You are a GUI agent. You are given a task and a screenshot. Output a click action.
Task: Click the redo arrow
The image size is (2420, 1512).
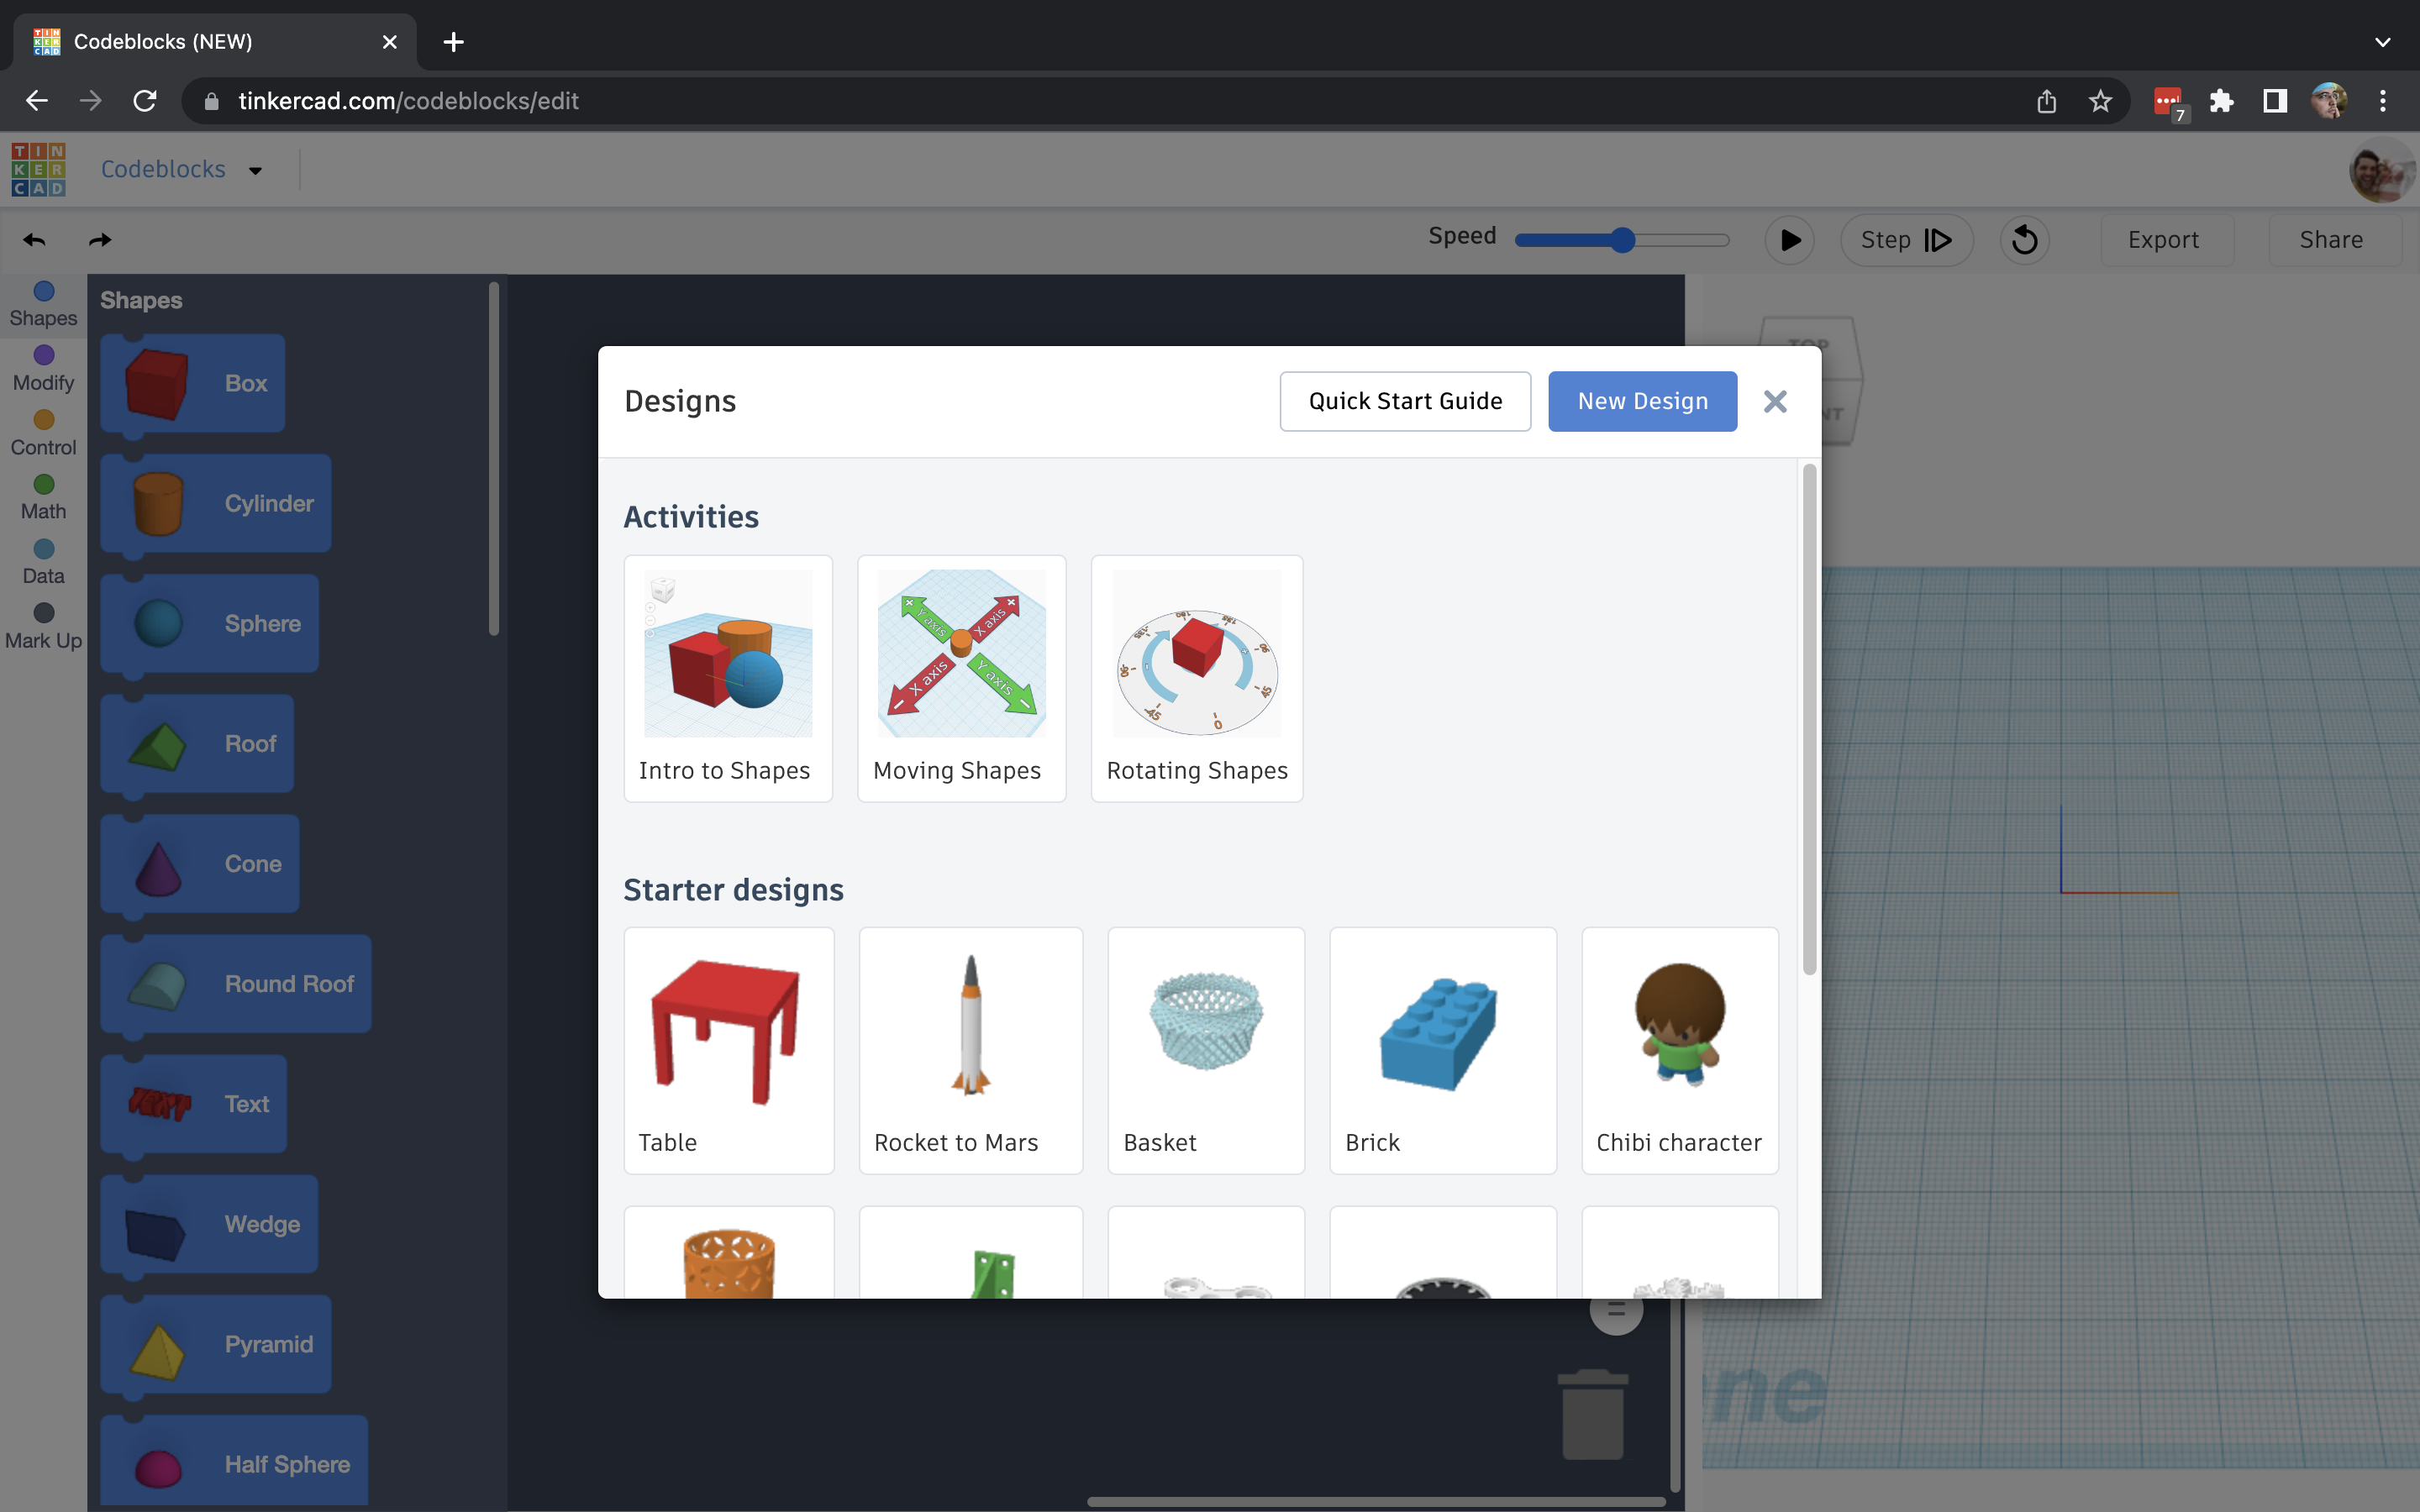pyautogui.click(x=99, y=240)
